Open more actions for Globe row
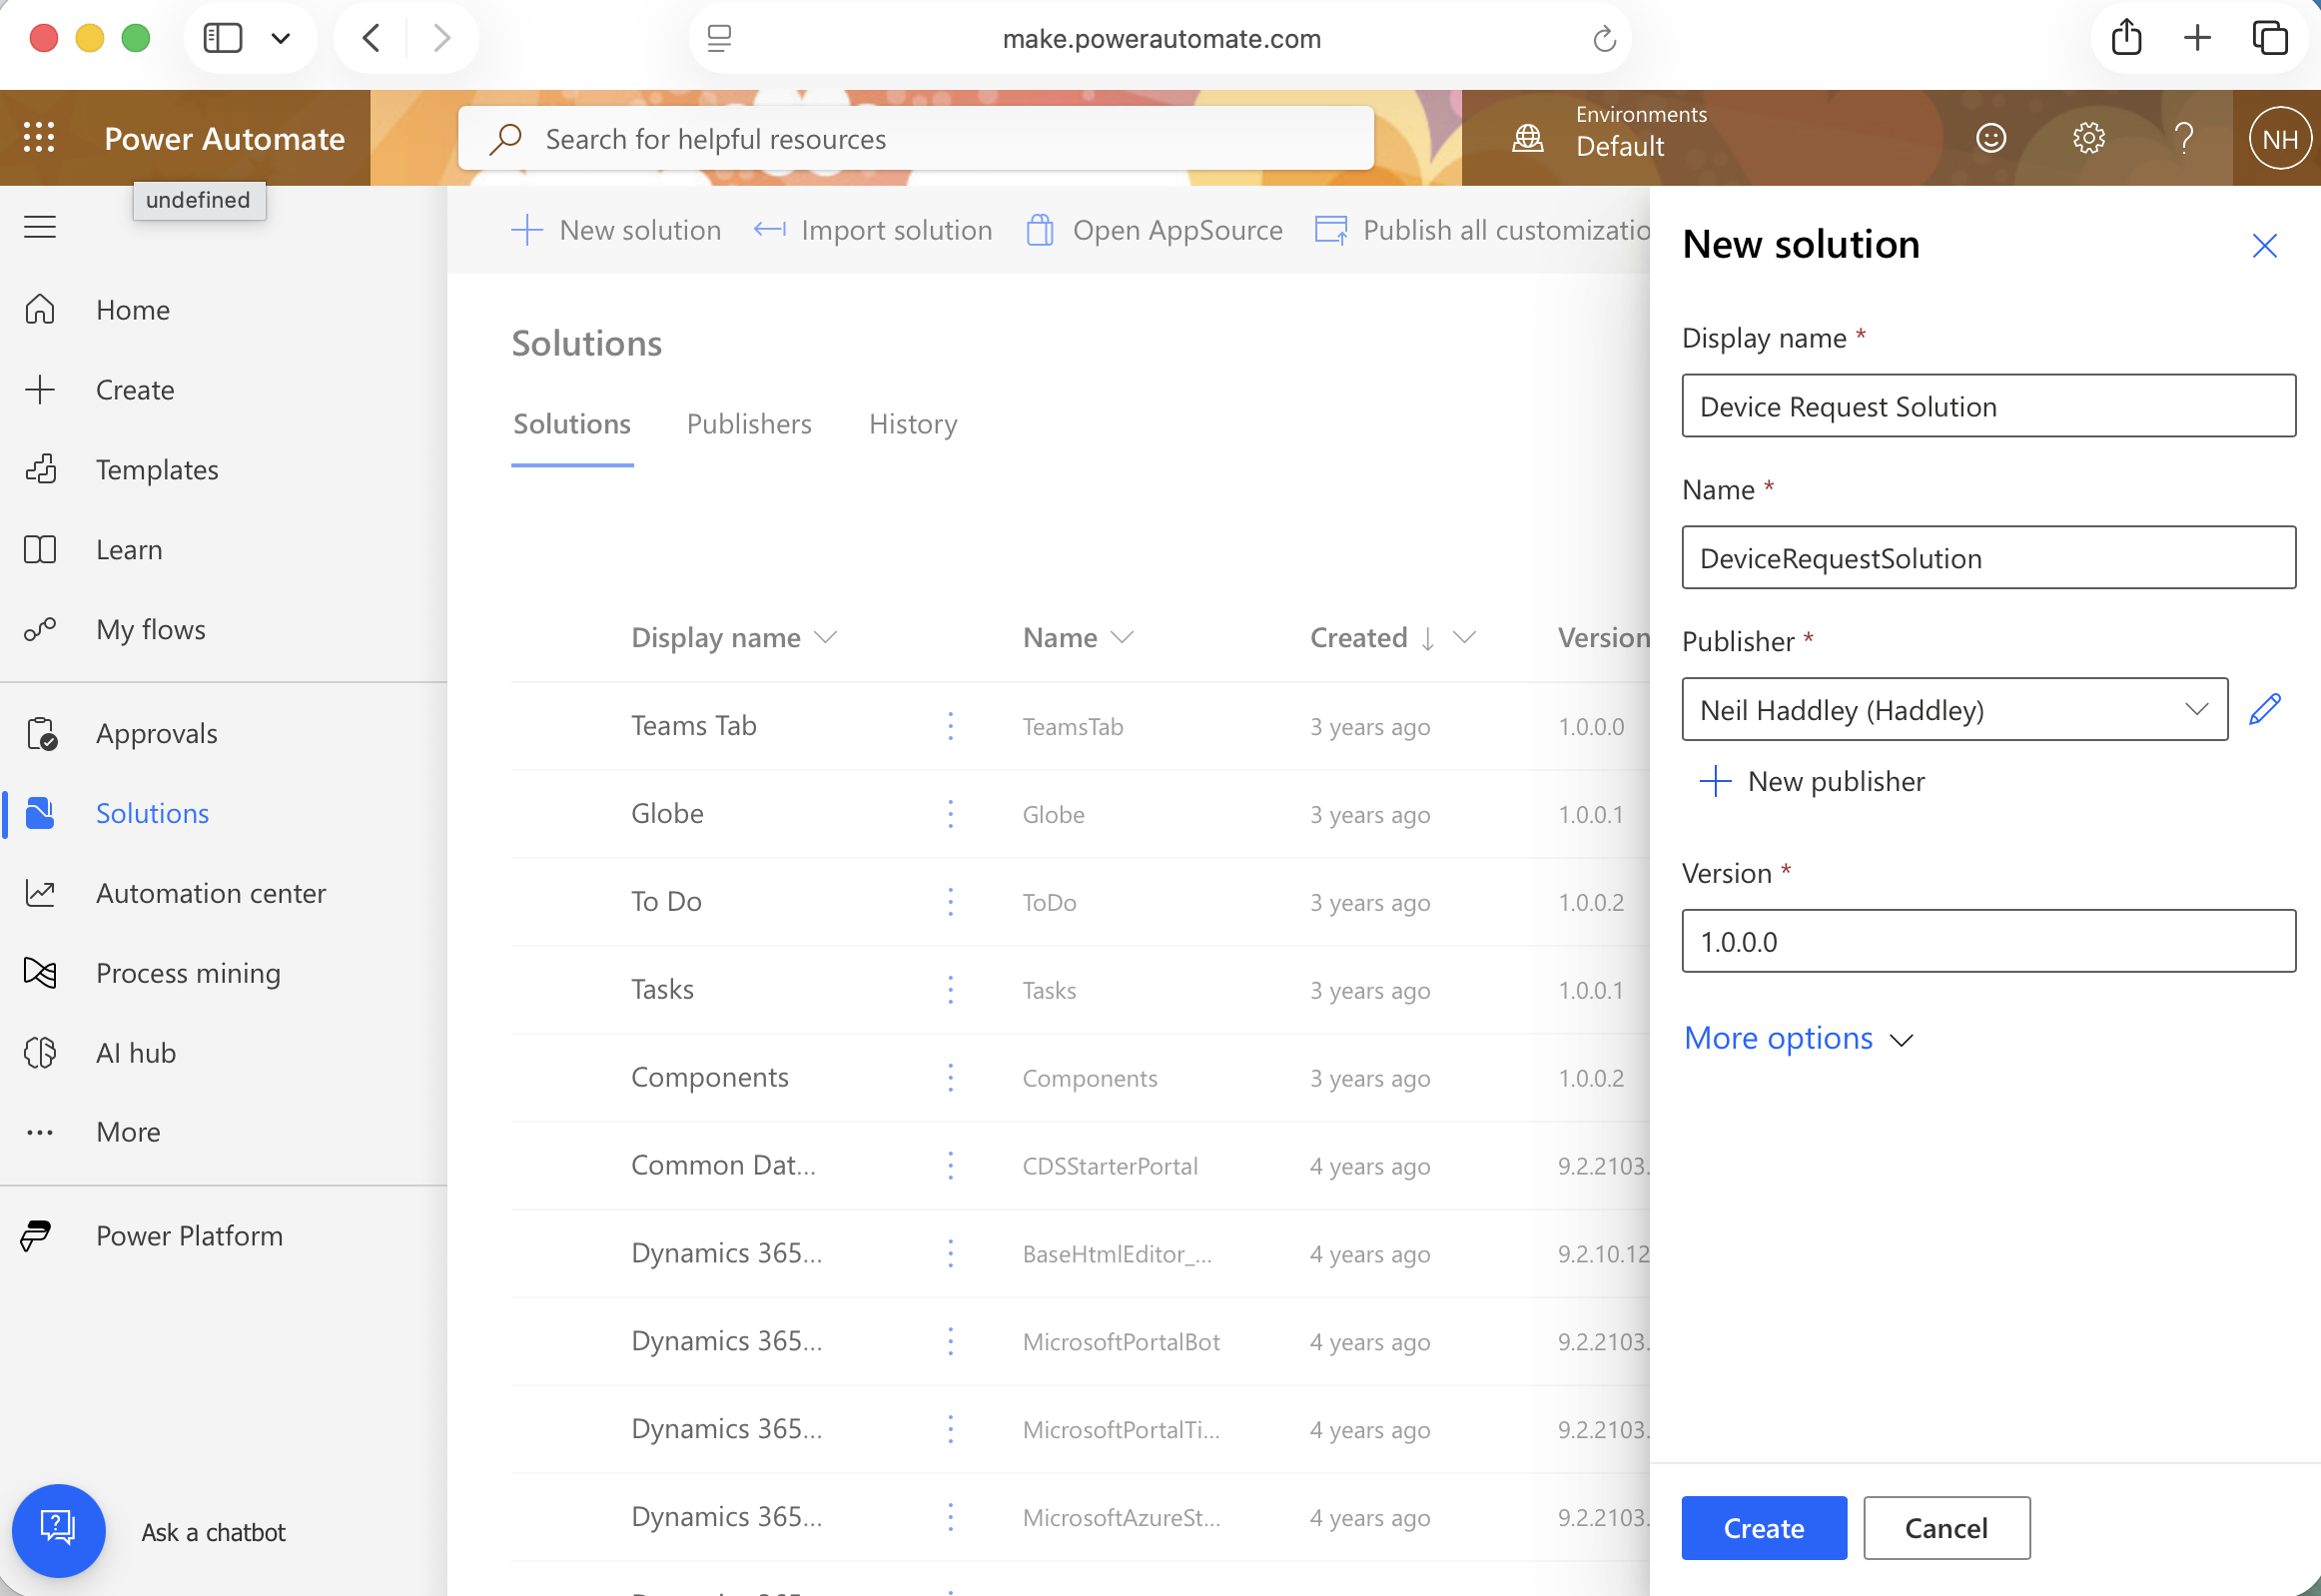 click(950, 814)
